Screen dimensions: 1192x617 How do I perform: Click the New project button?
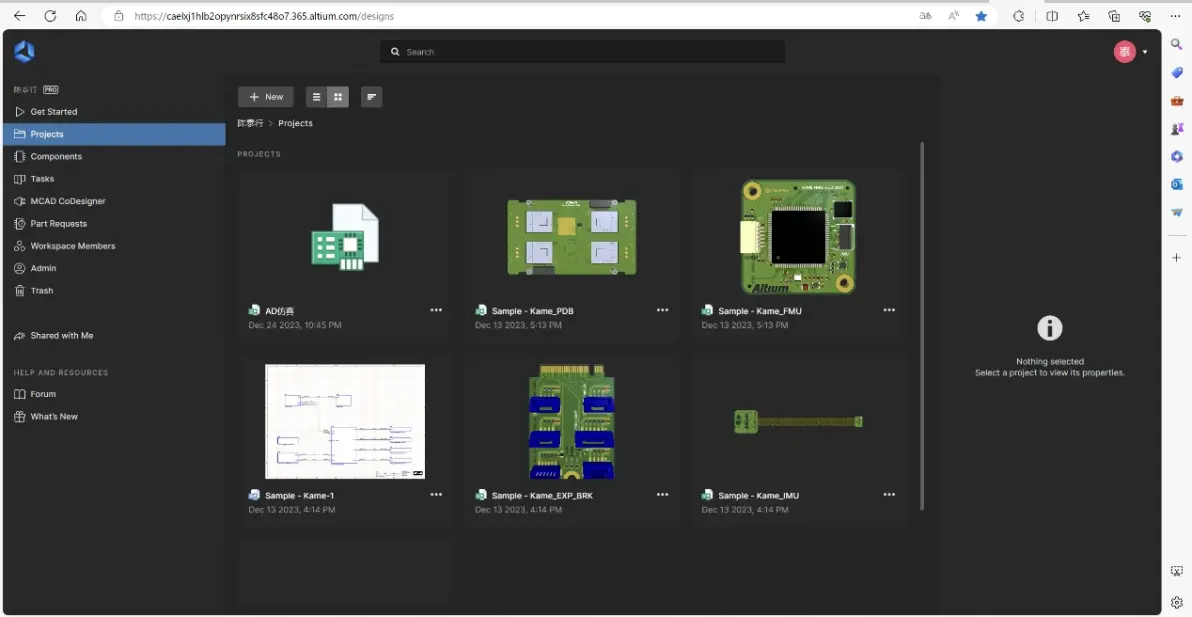[265, 97]
